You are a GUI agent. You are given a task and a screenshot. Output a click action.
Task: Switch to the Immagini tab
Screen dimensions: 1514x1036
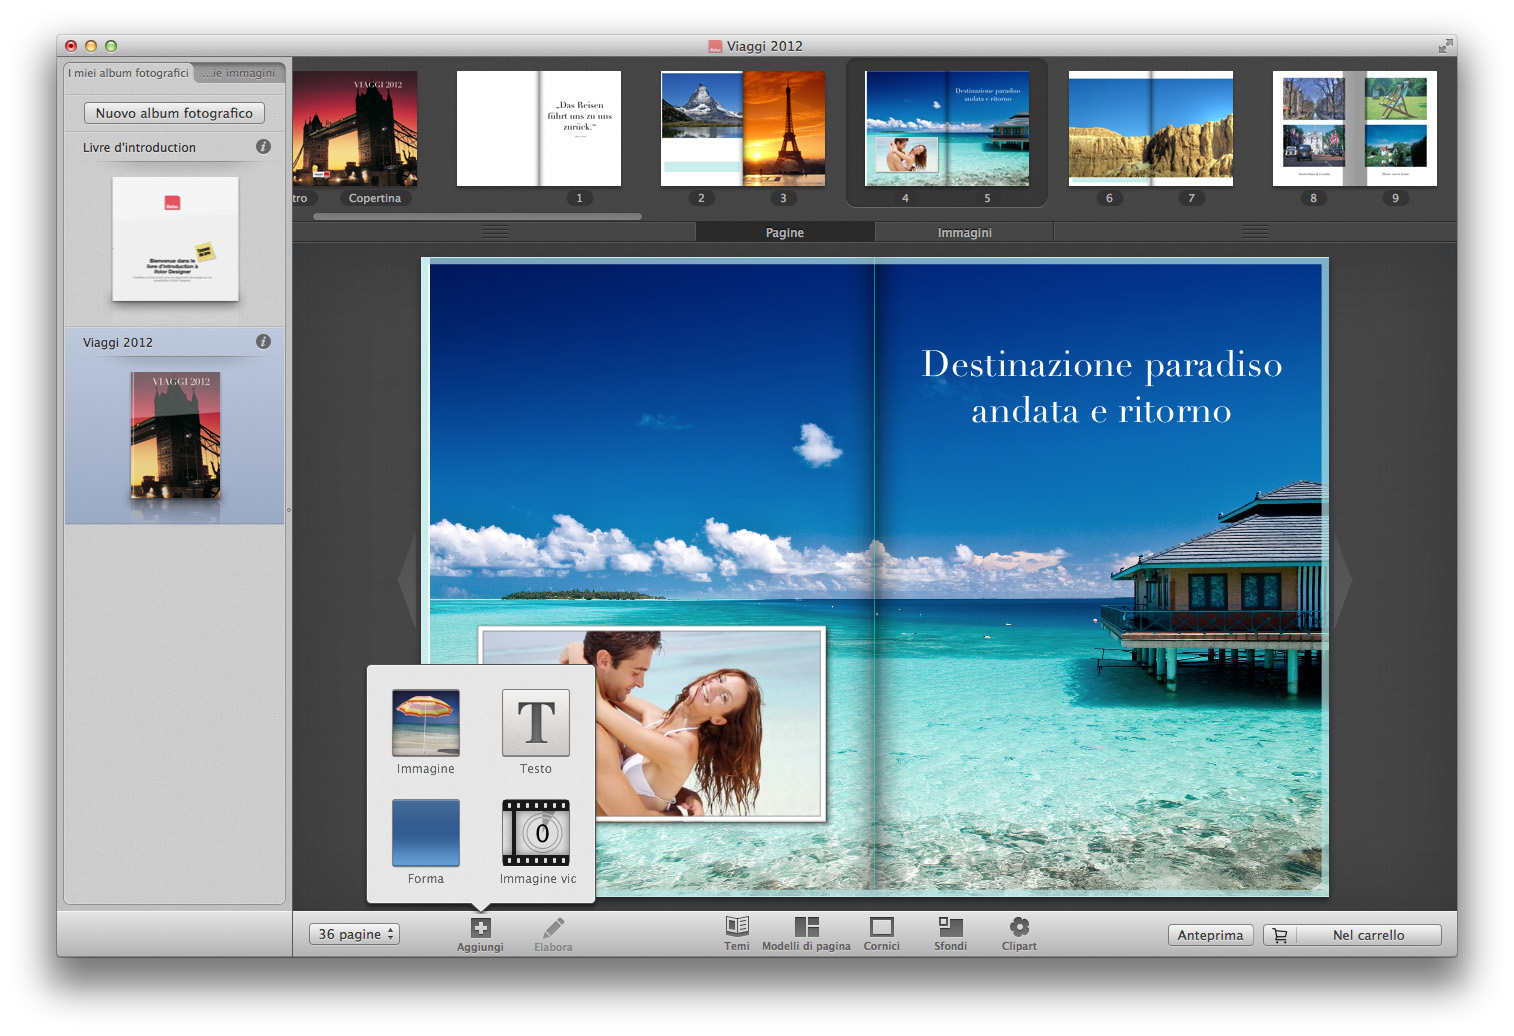coord(964,233)
